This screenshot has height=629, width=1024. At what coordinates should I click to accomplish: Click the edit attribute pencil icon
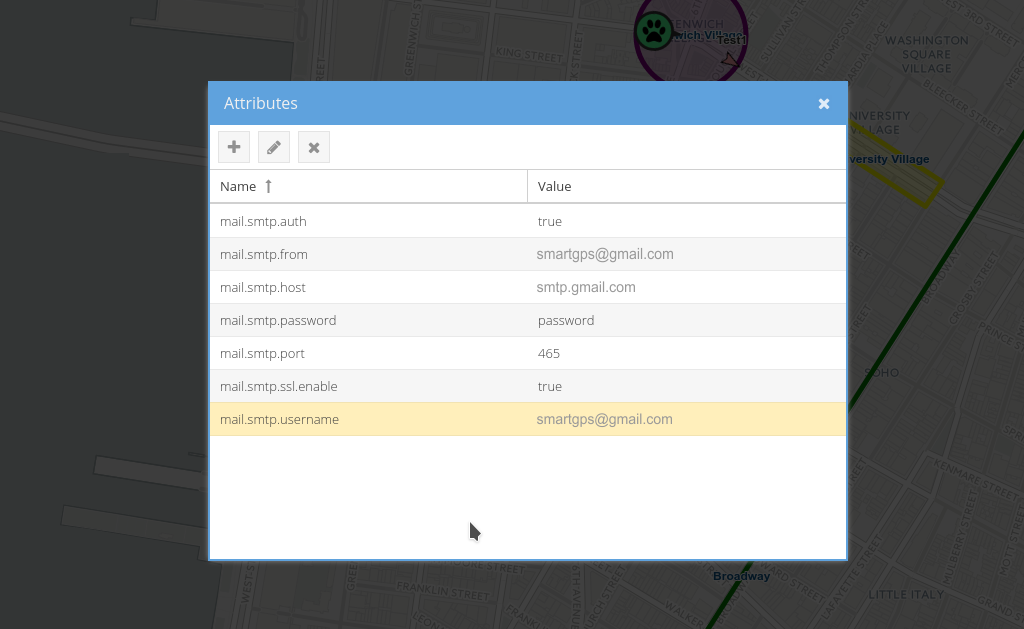click(274, 147)
